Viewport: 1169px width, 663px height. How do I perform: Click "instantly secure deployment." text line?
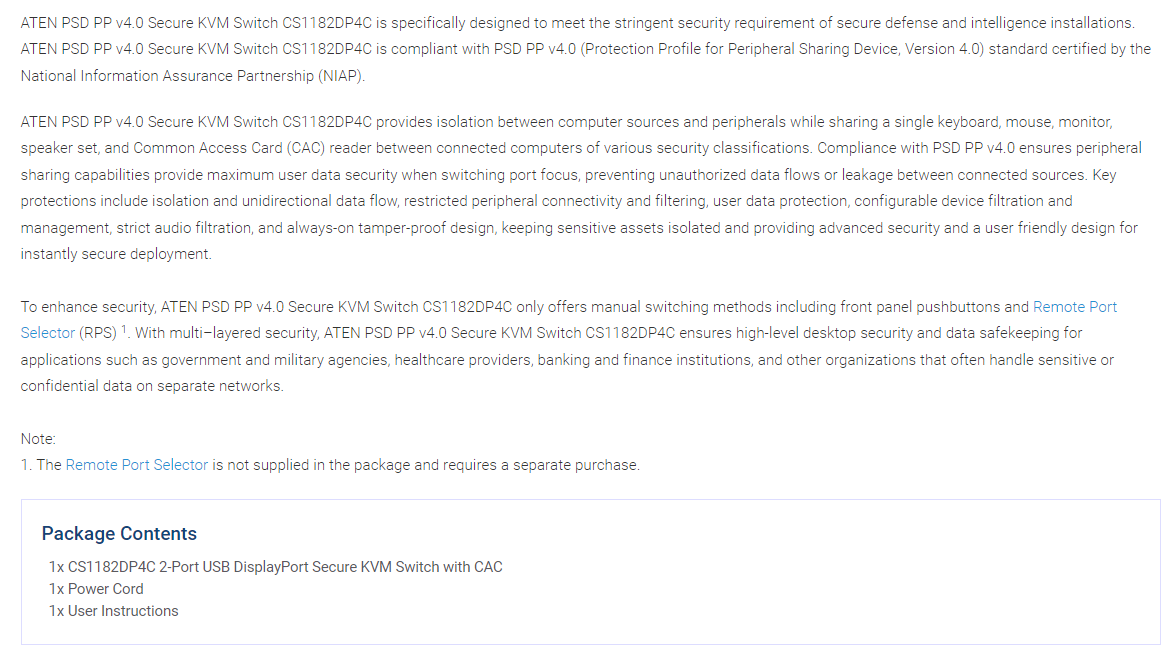[116, 254]
